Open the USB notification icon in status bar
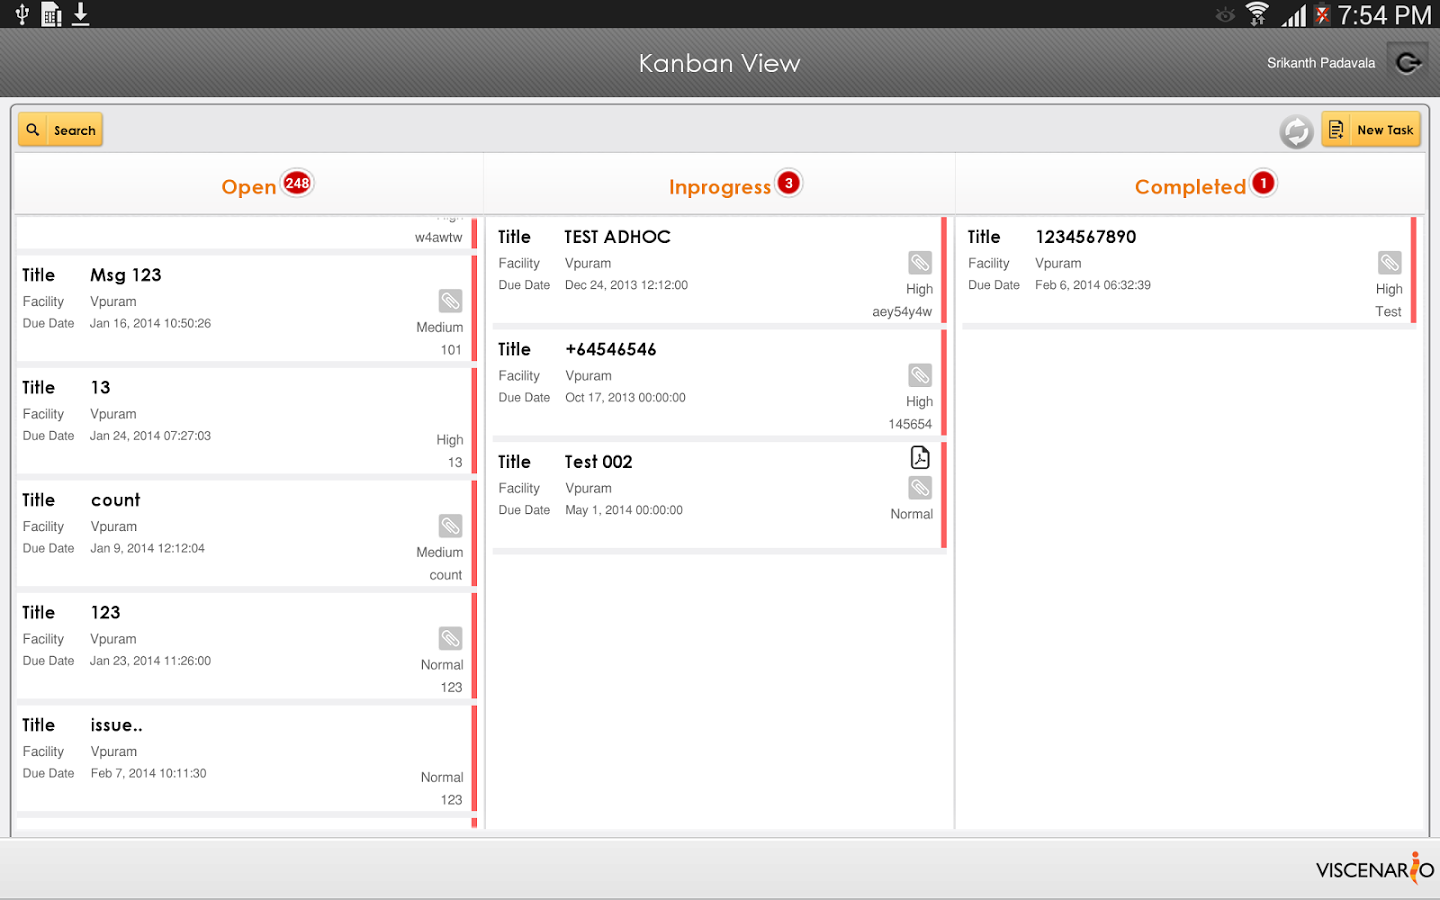Viewport: 1440px width, 900px height. pos(22,14)
